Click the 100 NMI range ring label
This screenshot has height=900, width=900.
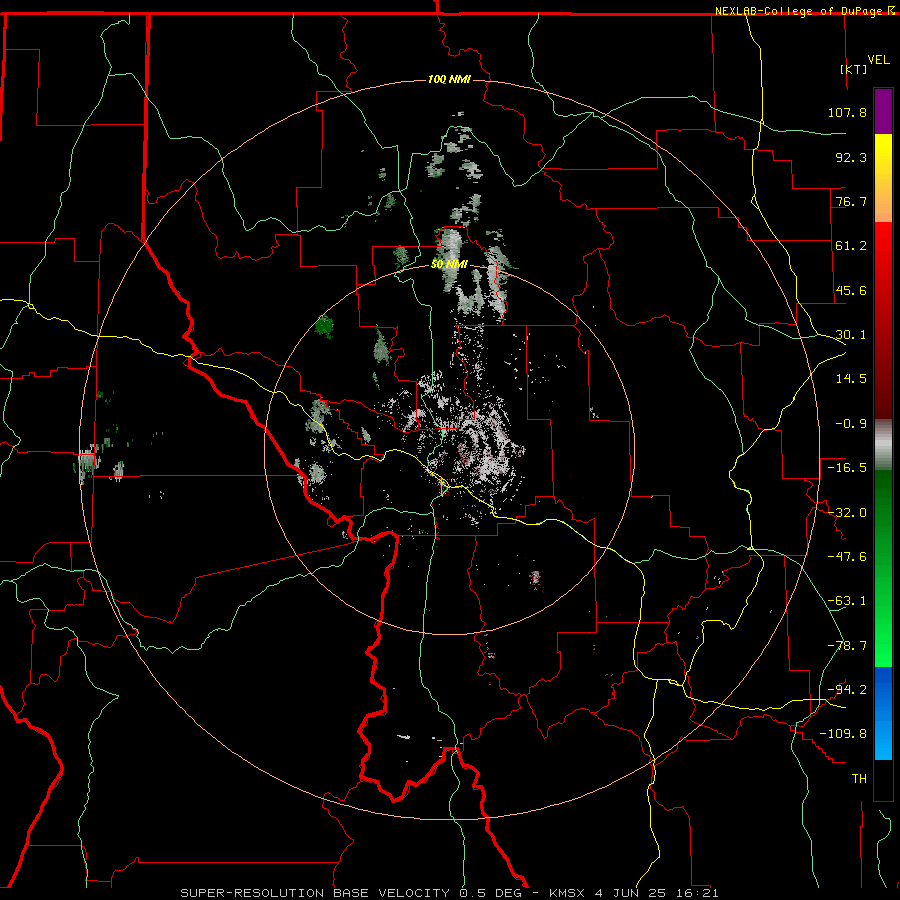tap(449, 79)
